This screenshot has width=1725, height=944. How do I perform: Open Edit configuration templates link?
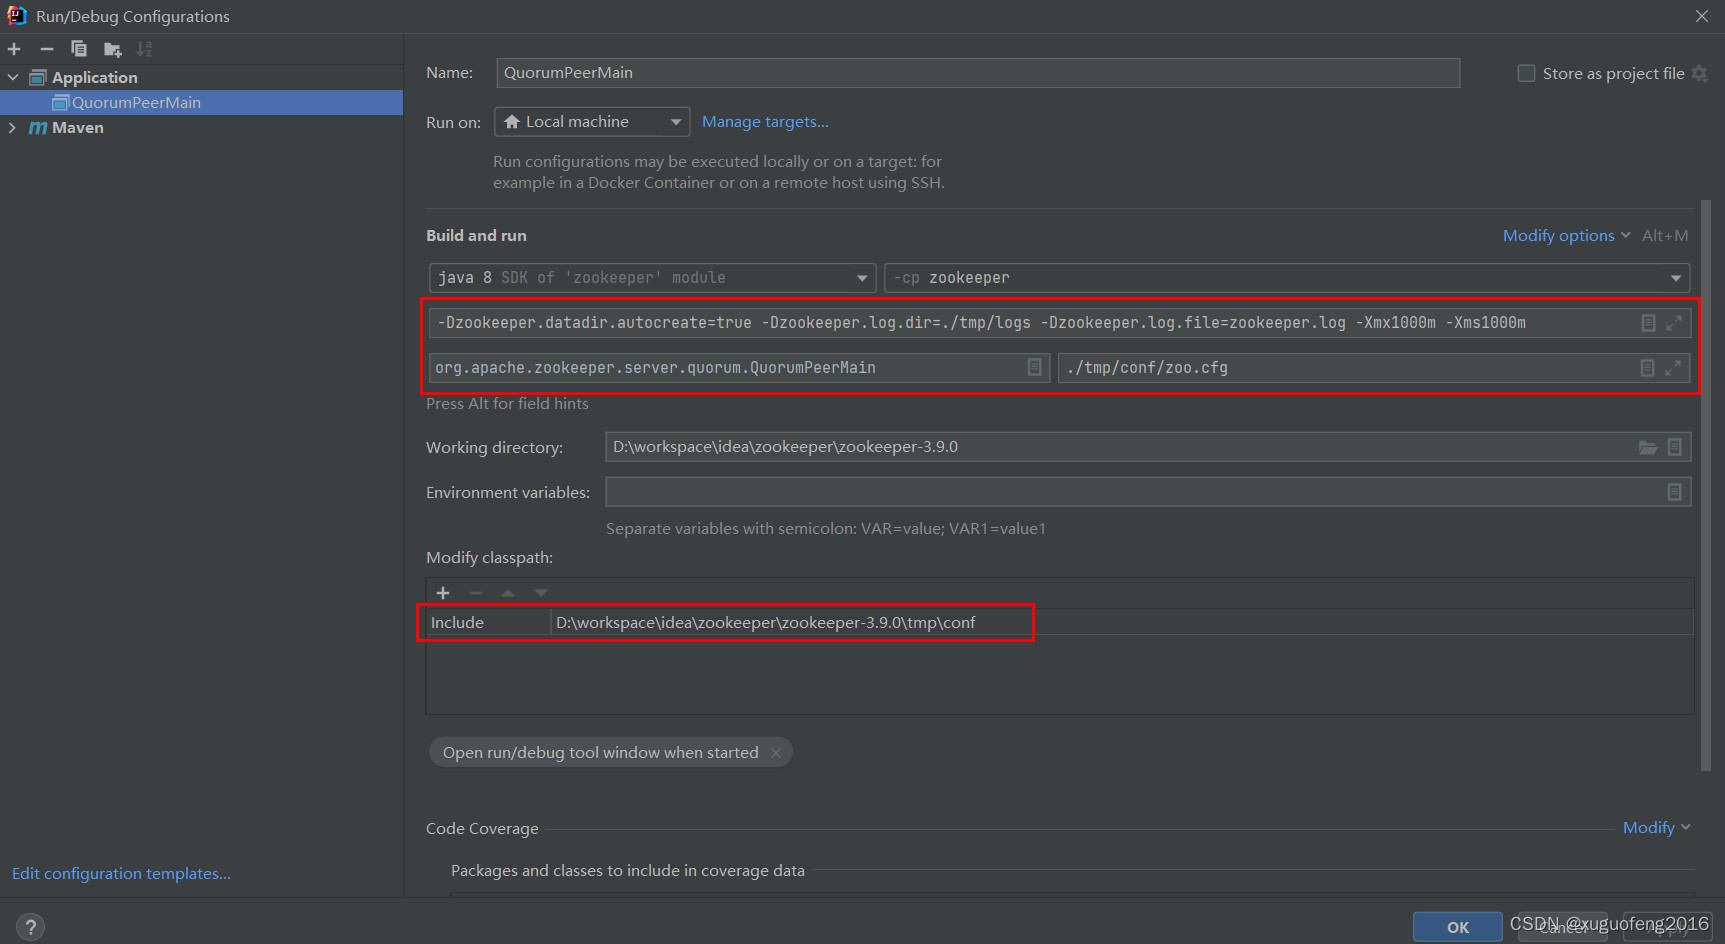pyautogui.click(x=121, y=873)
